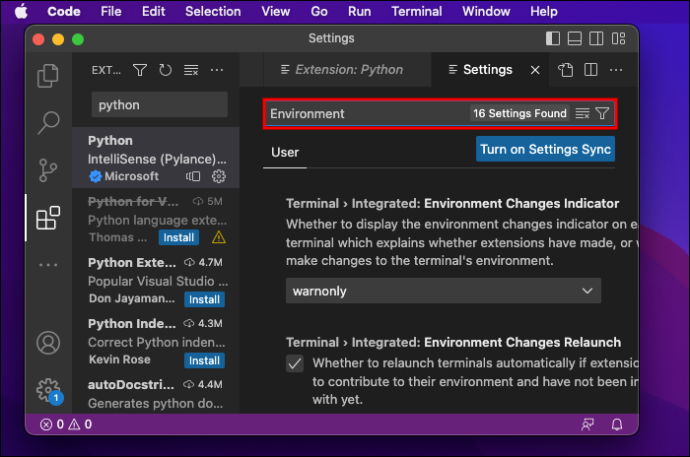Open notifications bell in the status bar
Image resolution: width=690 pixels, height=457 pixels.
click(x=617, y=424)
